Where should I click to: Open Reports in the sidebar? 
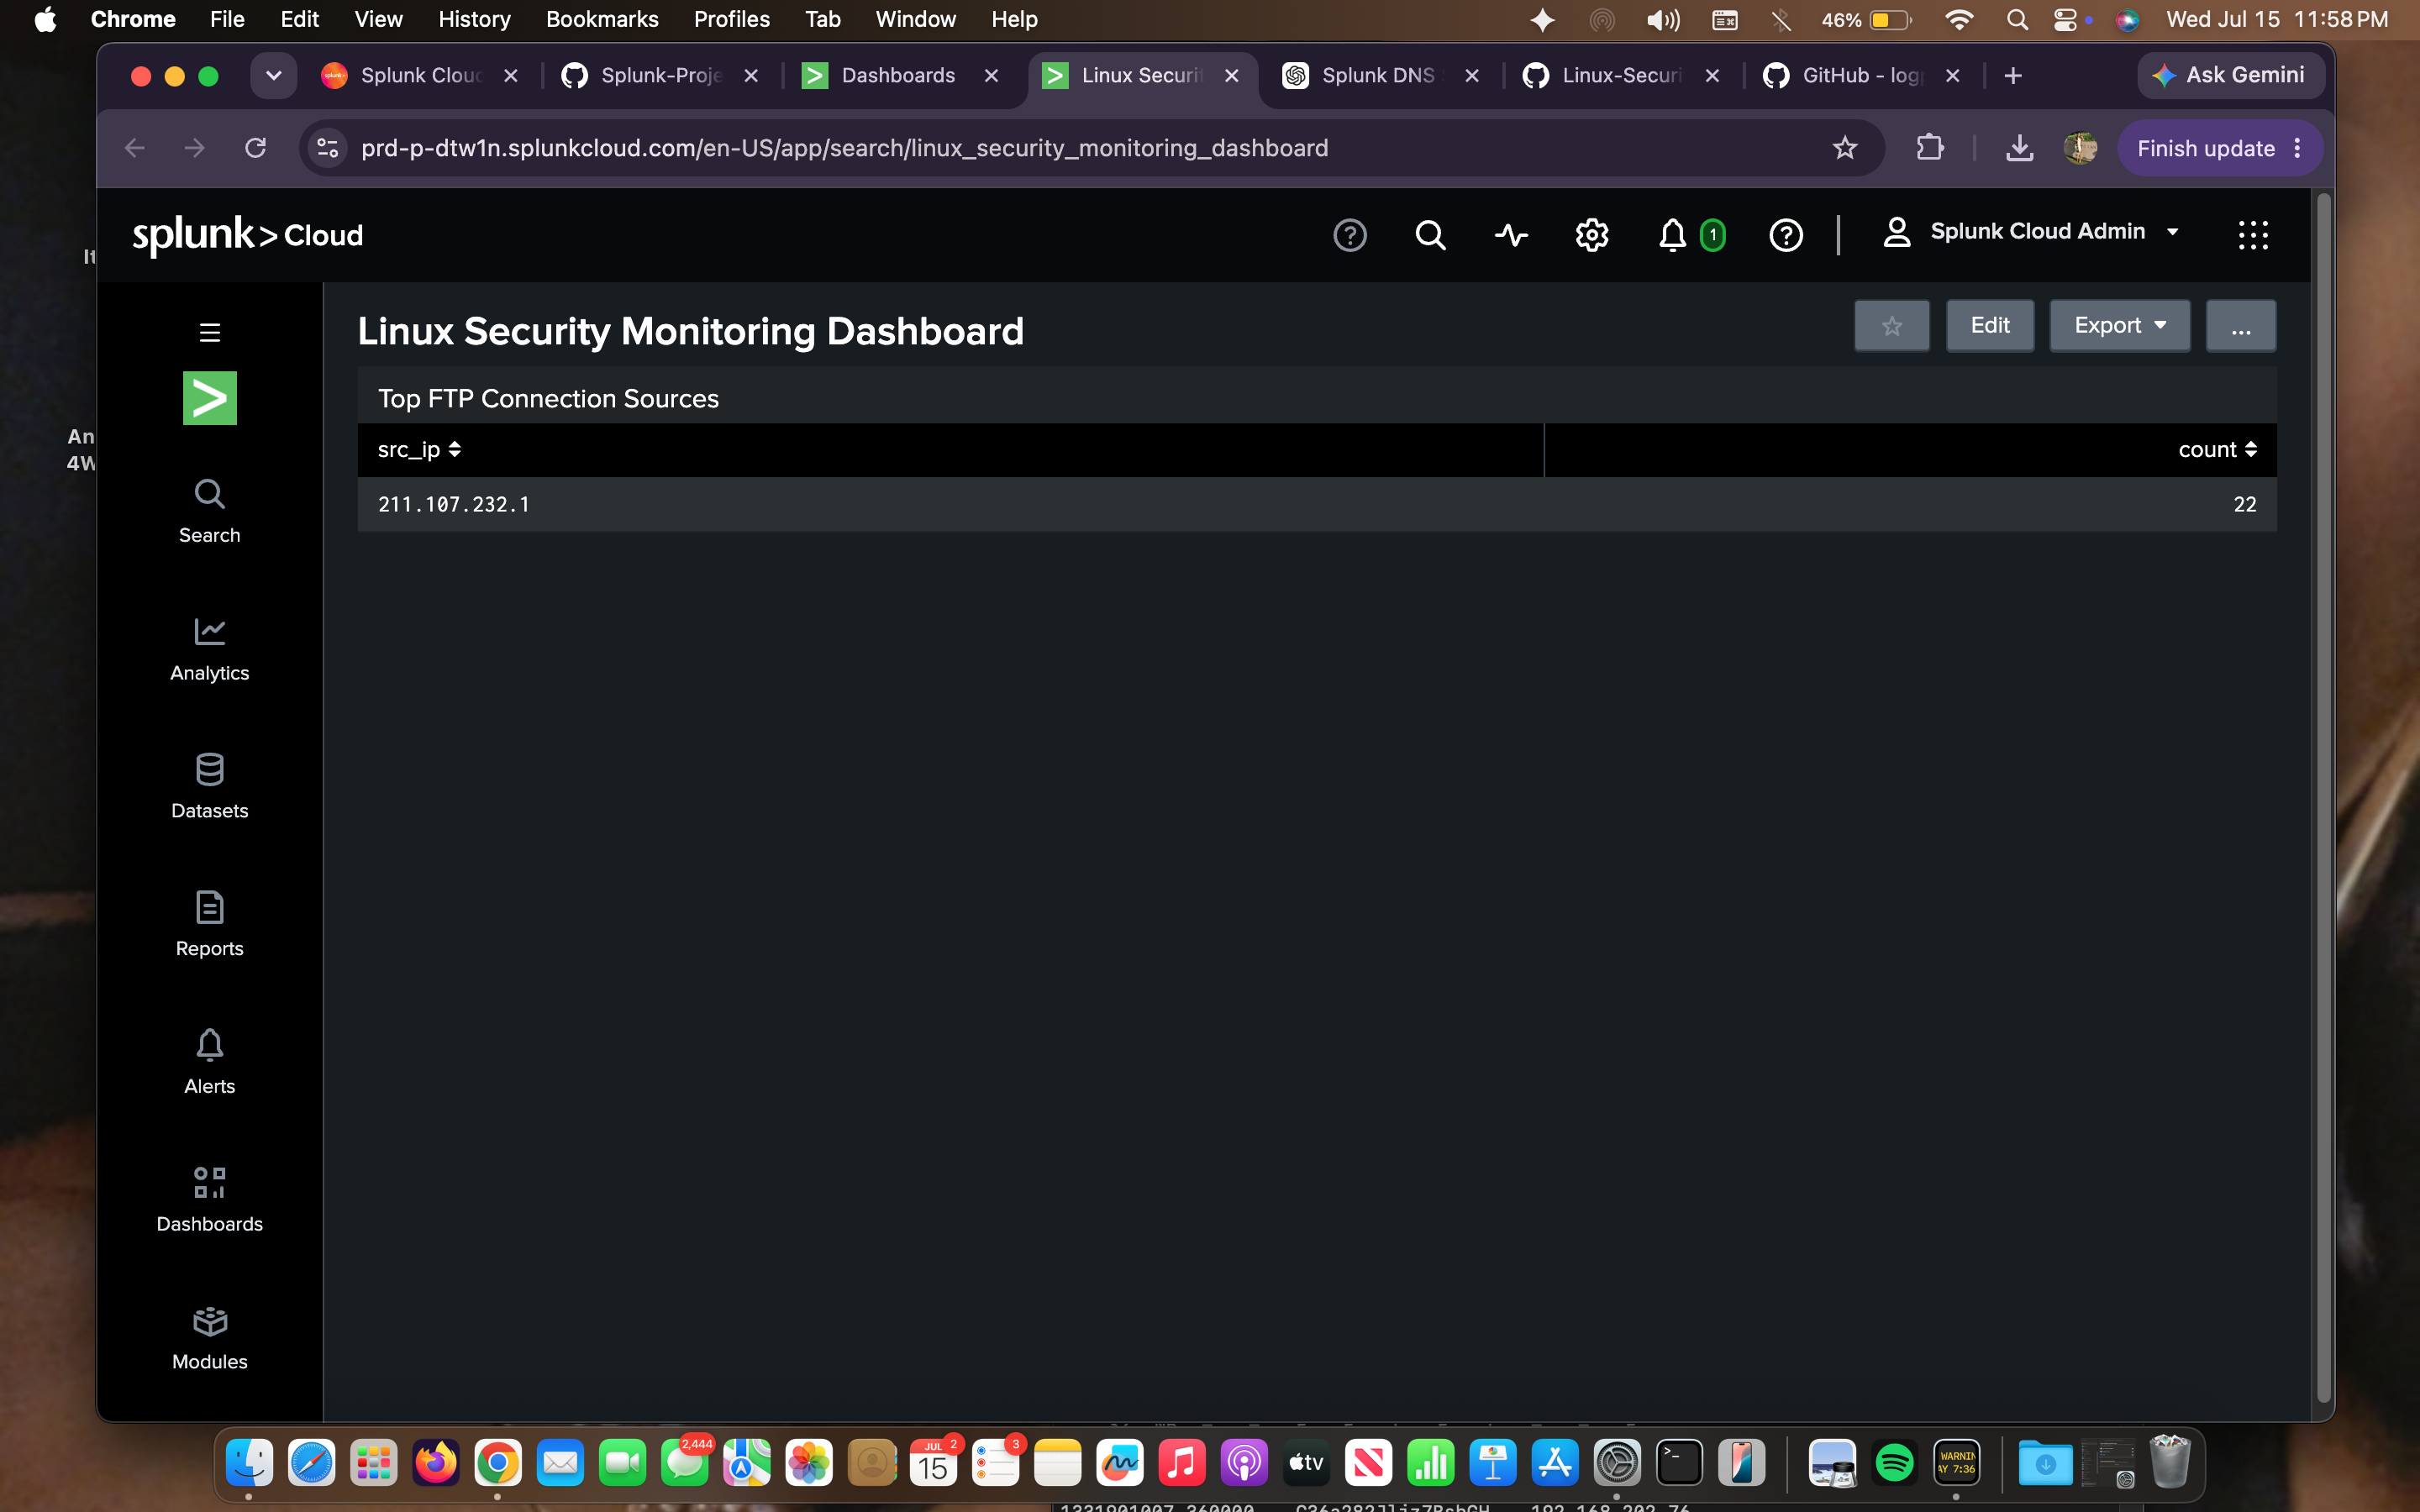pos(209,925)
